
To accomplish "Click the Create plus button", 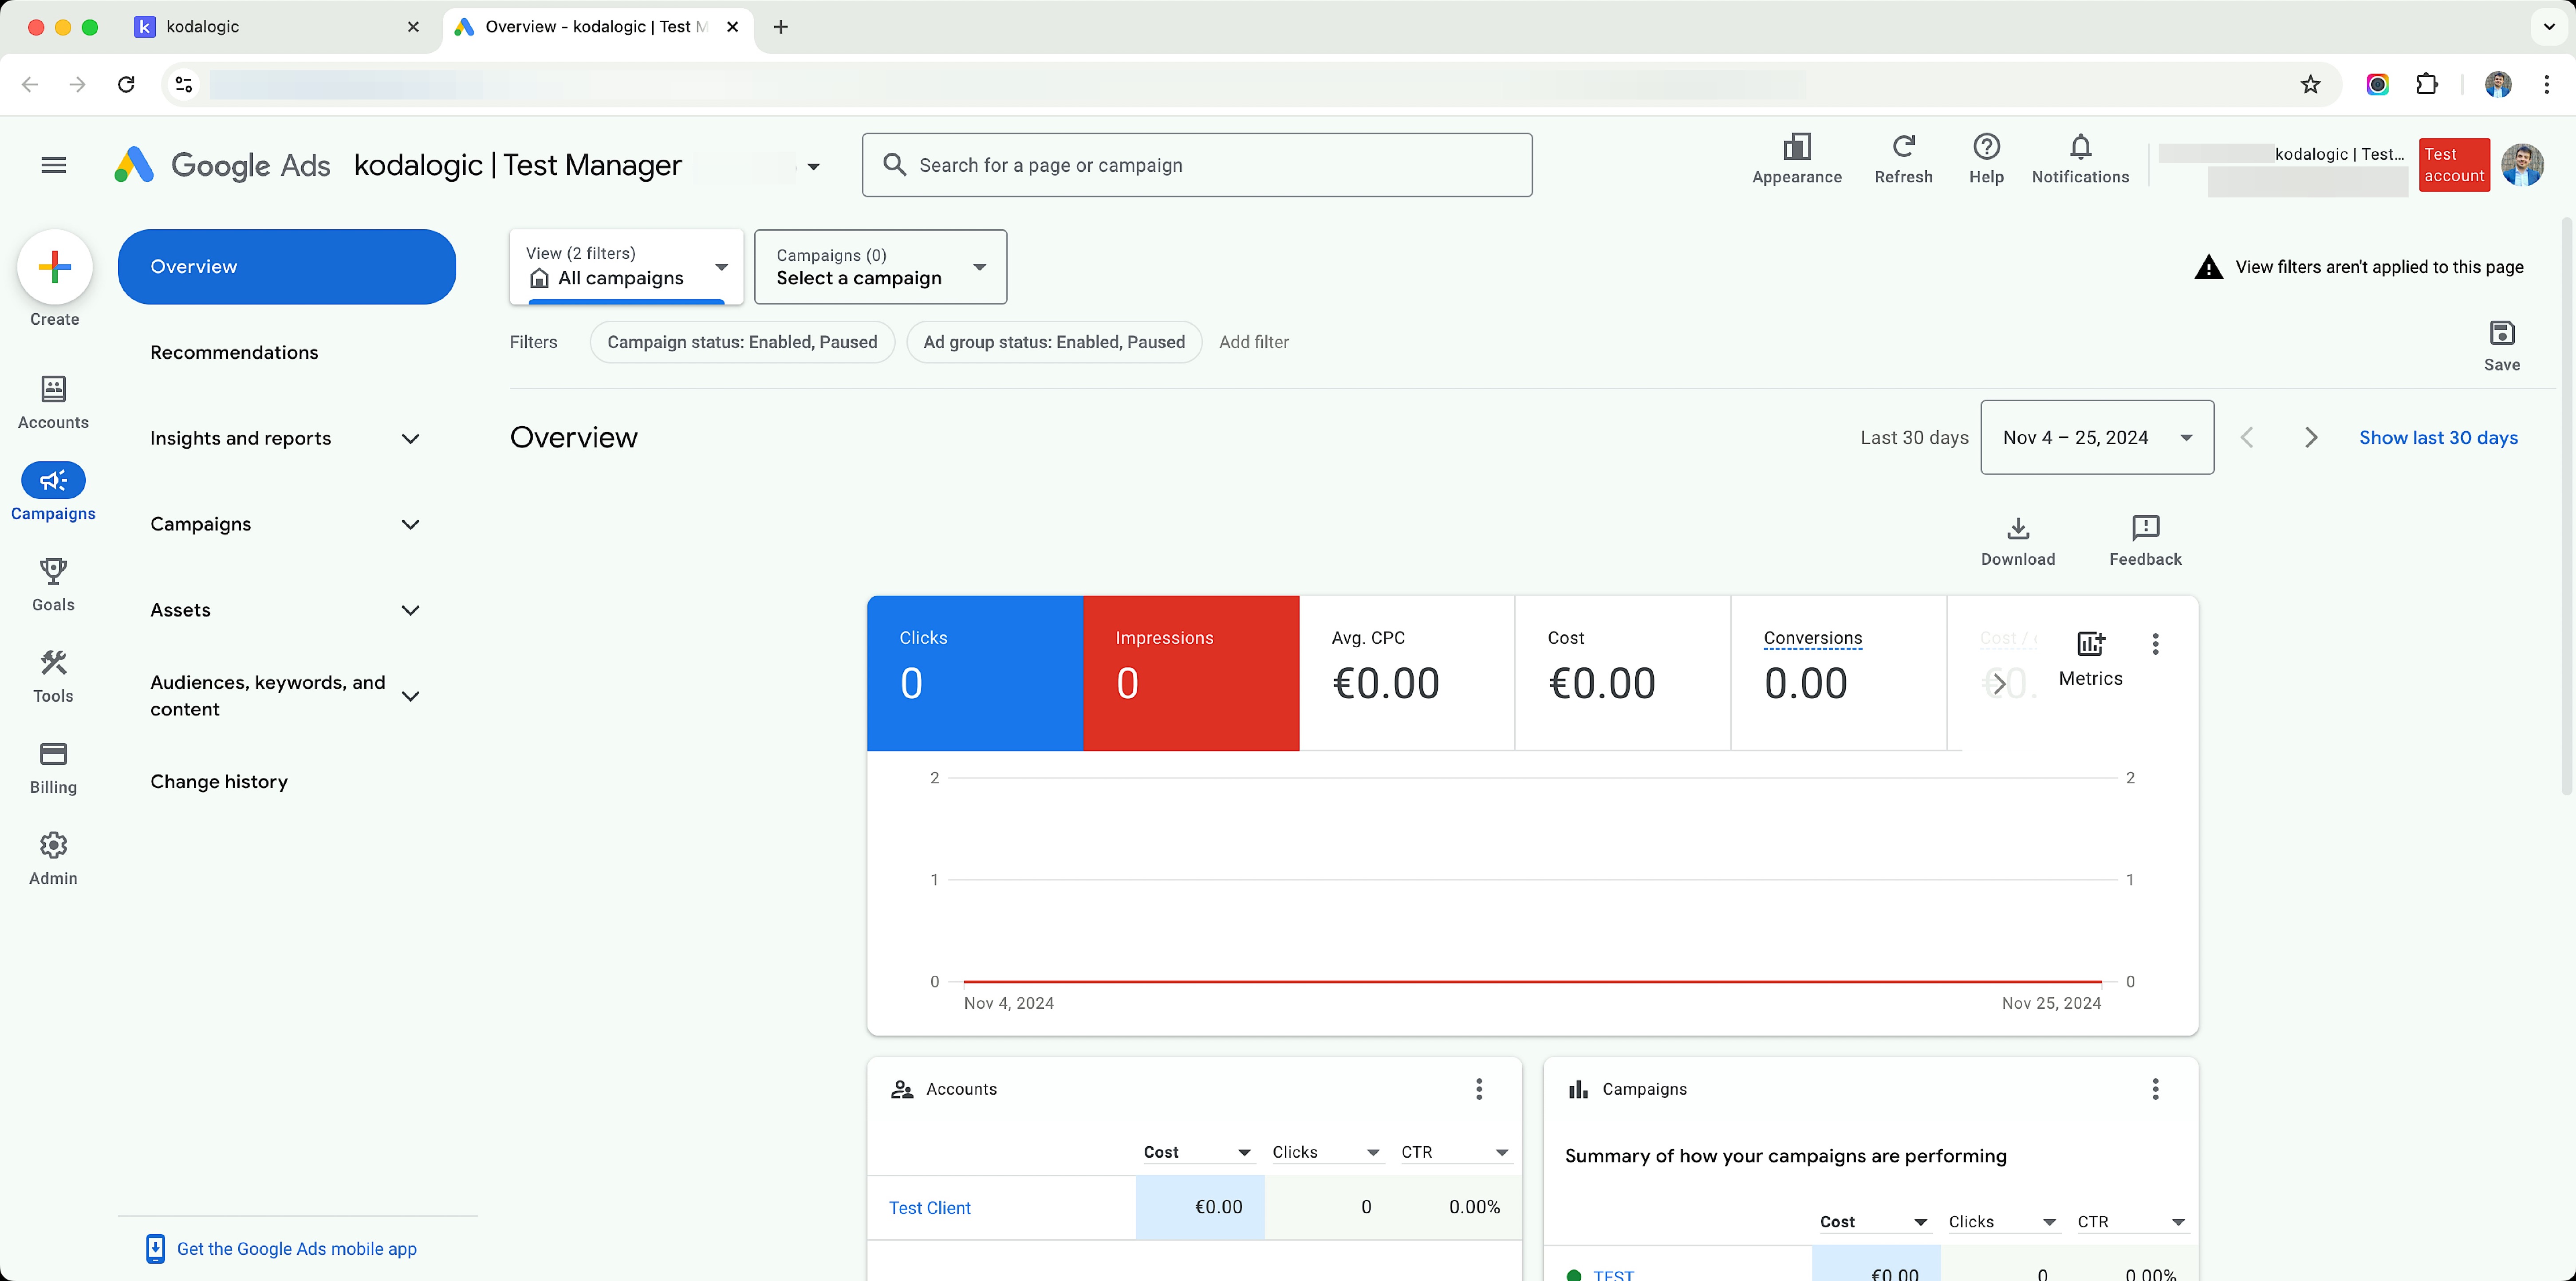I will (x=54, y=267).
